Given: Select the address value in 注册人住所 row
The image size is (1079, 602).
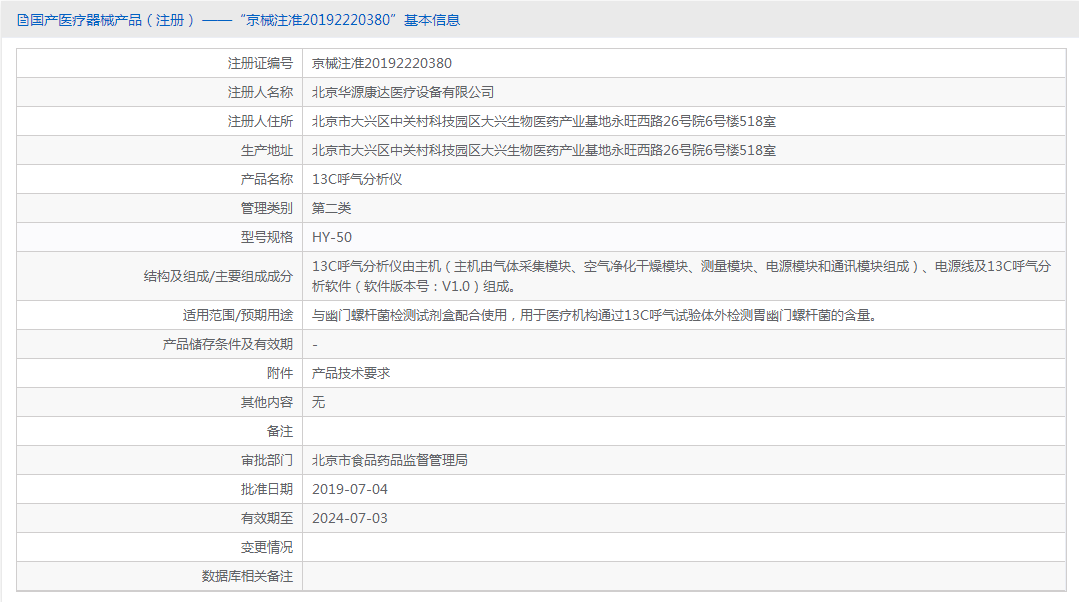Looking at the screenshot, I should point(544,121).
